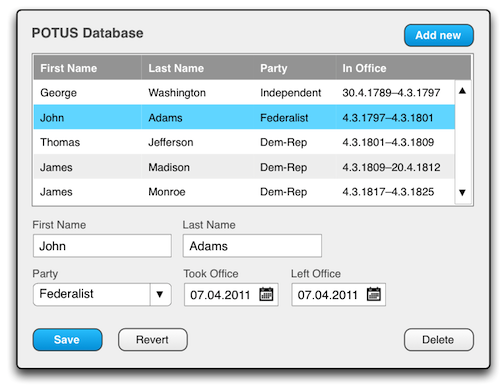Click the Independent party cell
The width and height of the screenshot is (504, 389).
pyautogui.click(x=295, y=92)
